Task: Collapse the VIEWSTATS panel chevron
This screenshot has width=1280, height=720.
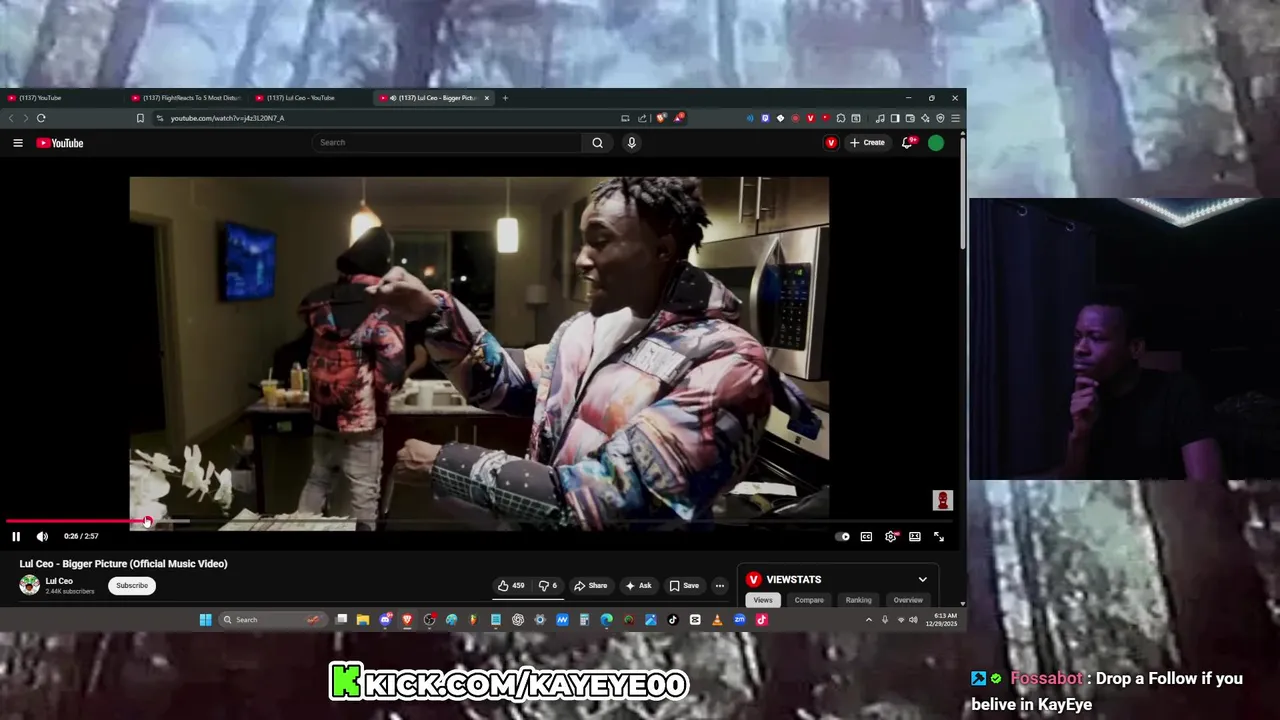Action: pos(922,580)
